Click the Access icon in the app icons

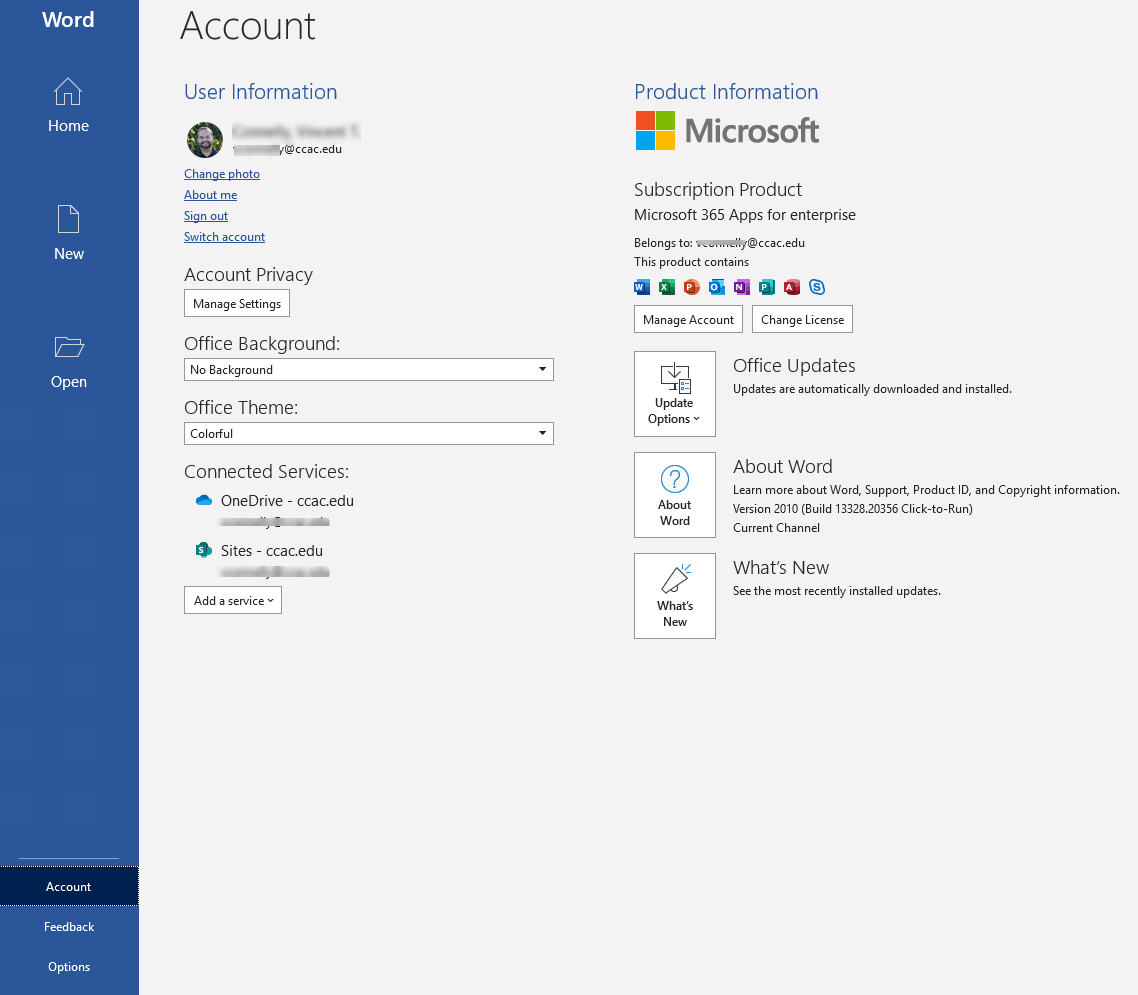coord(791,287)
